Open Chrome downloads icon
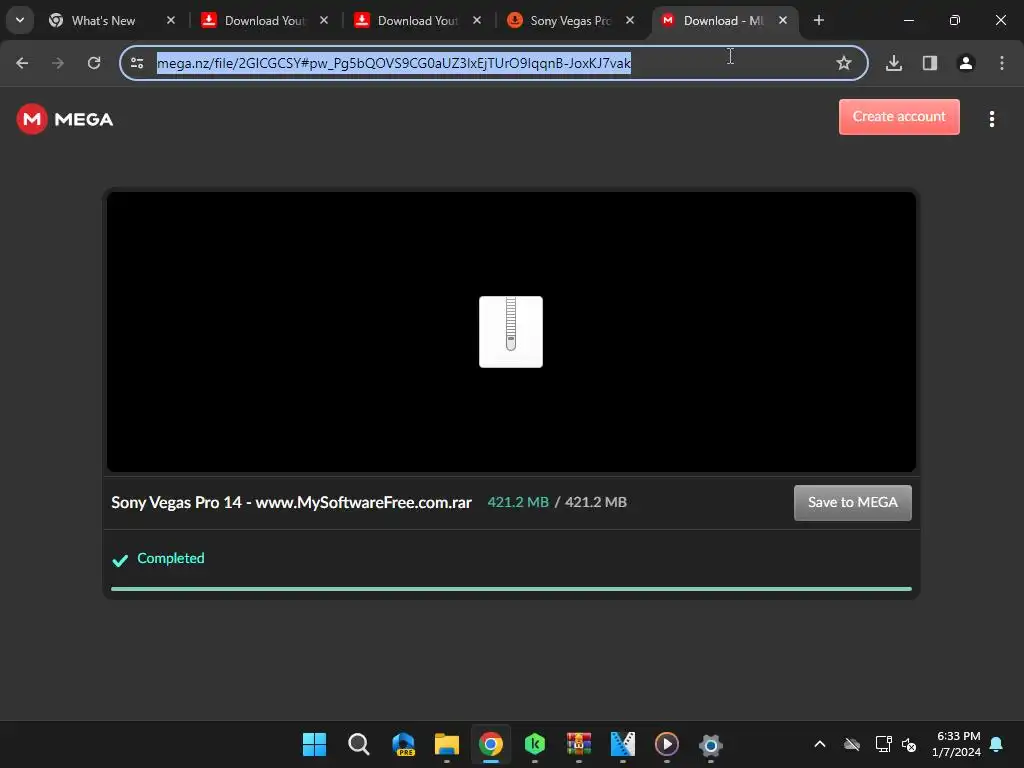Image resolution: width=1024 pixels, height=768 pixels. click(x=894, y=63)
